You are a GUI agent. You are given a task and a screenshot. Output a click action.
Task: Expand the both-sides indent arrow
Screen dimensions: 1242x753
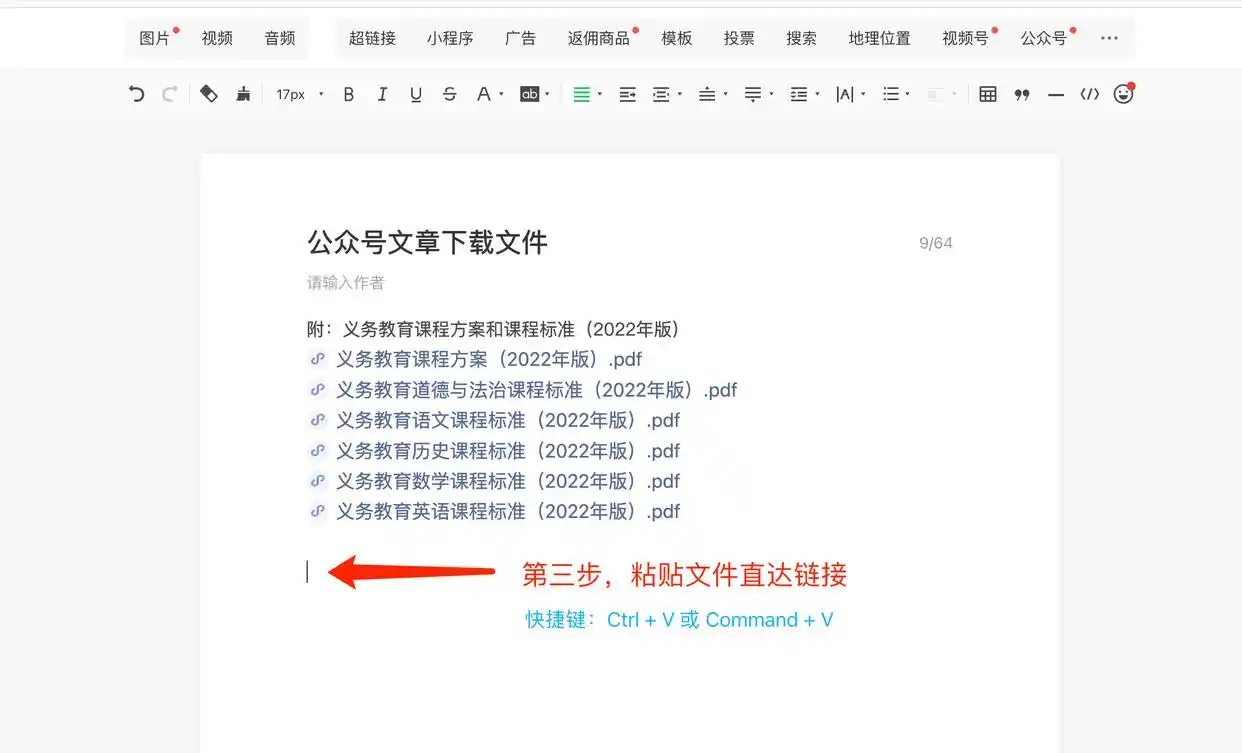tap(679, 95)
